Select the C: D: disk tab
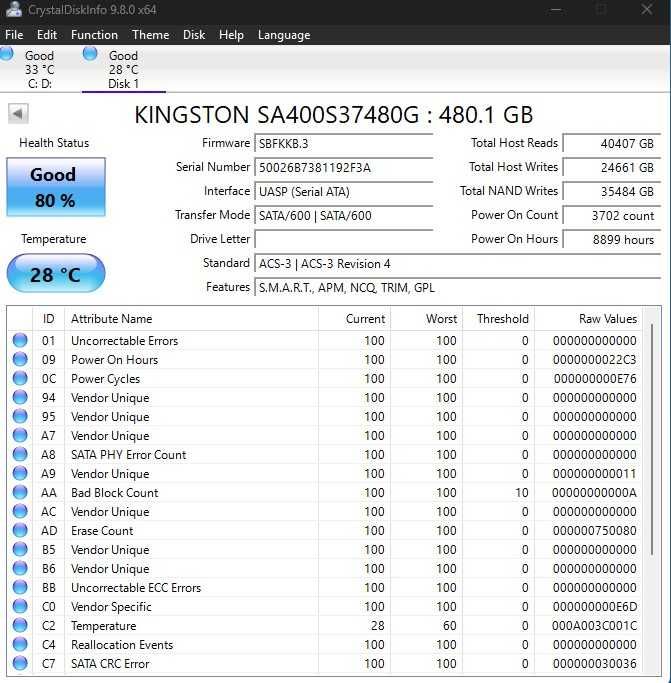Image resolution: width=671 pixels, height=683 pixels. coord(39,69)
